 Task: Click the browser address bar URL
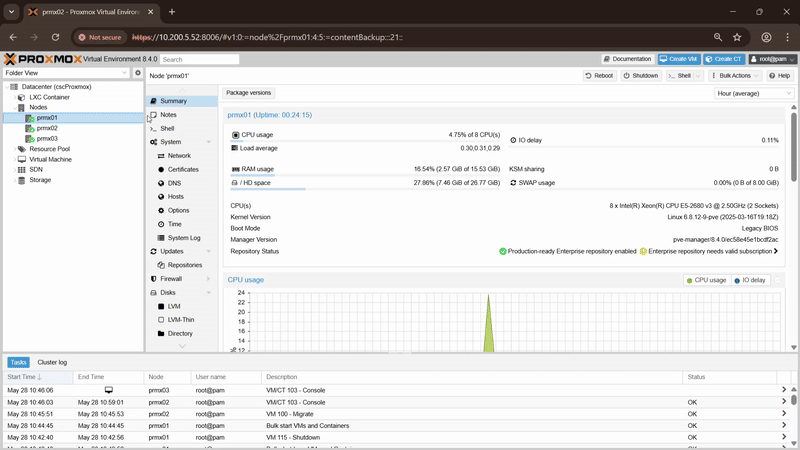pyautogui.click(x=267, y=37)
